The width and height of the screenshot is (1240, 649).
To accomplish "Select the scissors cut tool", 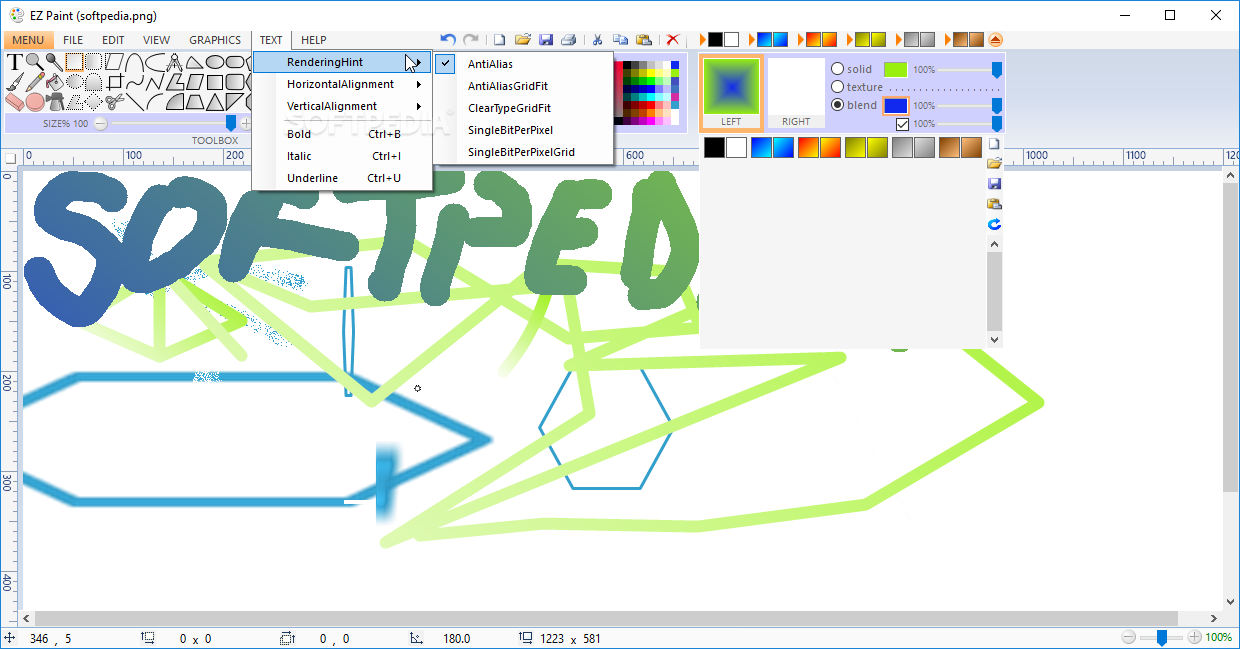I will 114,101.
